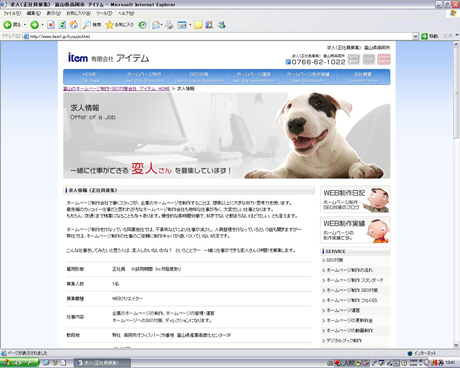Click the item アイテム company logo
Image resolution: width=460 pixels, height=368 pixels.
point(108,58)
